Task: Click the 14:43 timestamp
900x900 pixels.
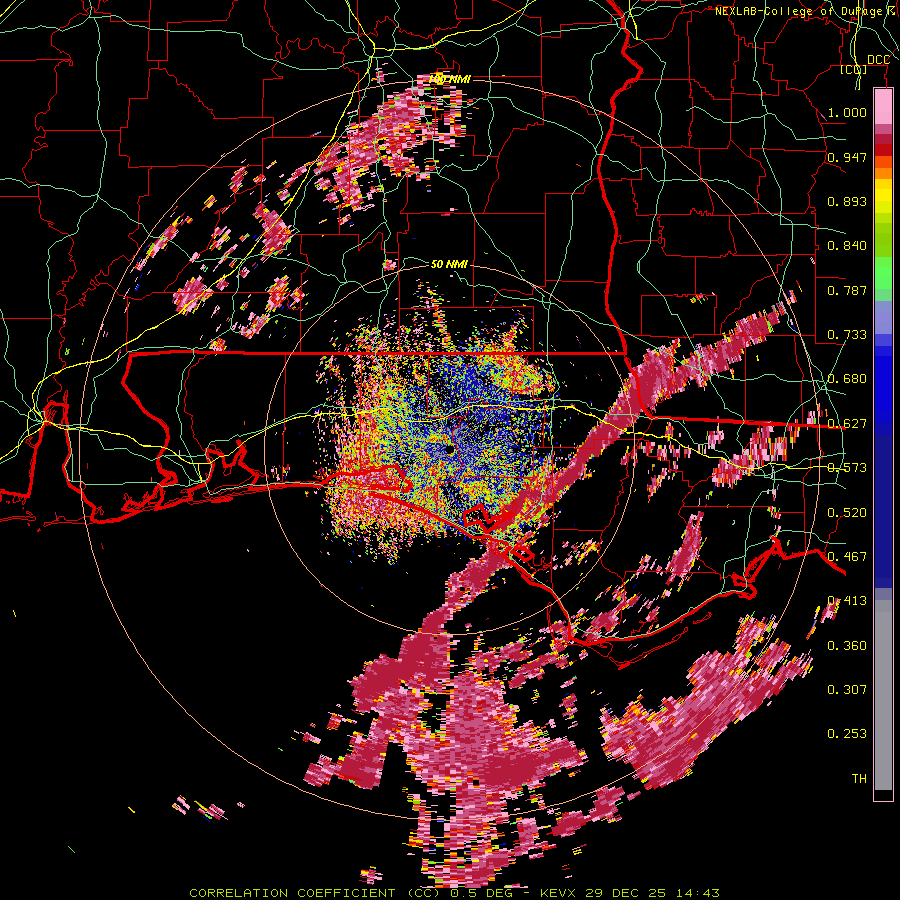Action: [699, 893]
